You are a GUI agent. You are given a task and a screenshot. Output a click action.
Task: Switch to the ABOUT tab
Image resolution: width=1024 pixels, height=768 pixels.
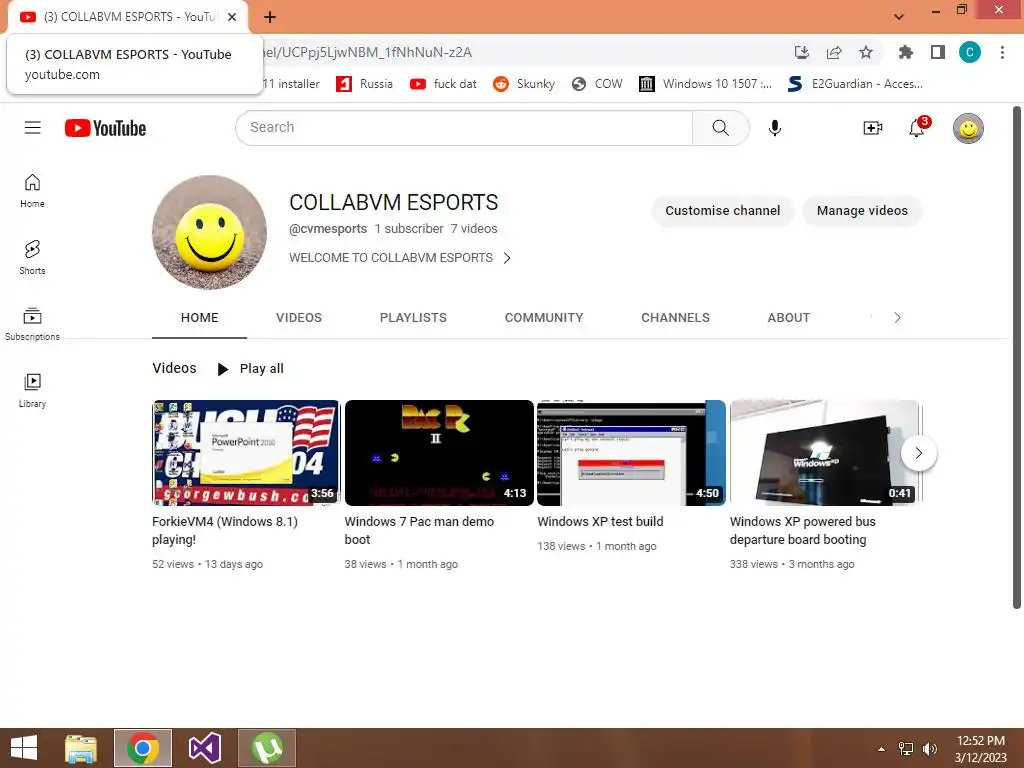tap(788, 317)
